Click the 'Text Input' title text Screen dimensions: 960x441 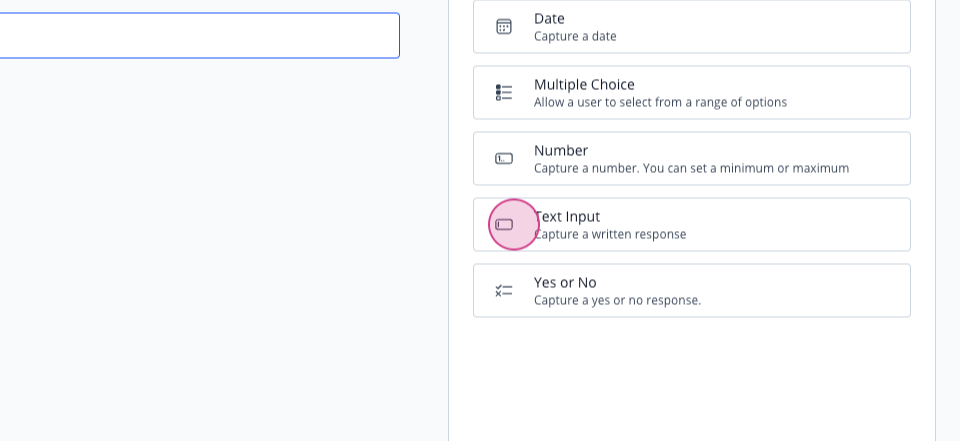pos(567,217)
